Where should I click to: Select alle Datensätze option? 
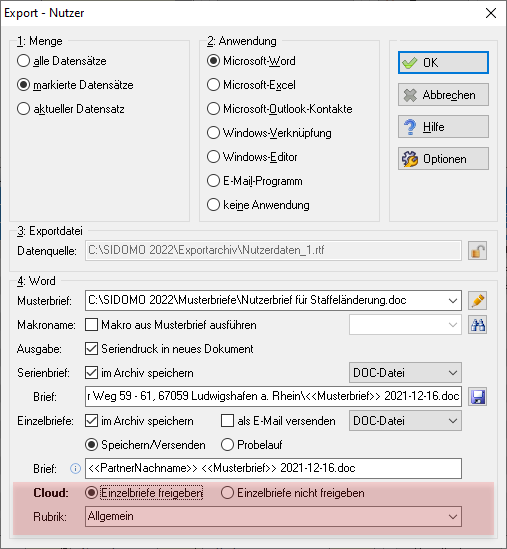point(23,61)
